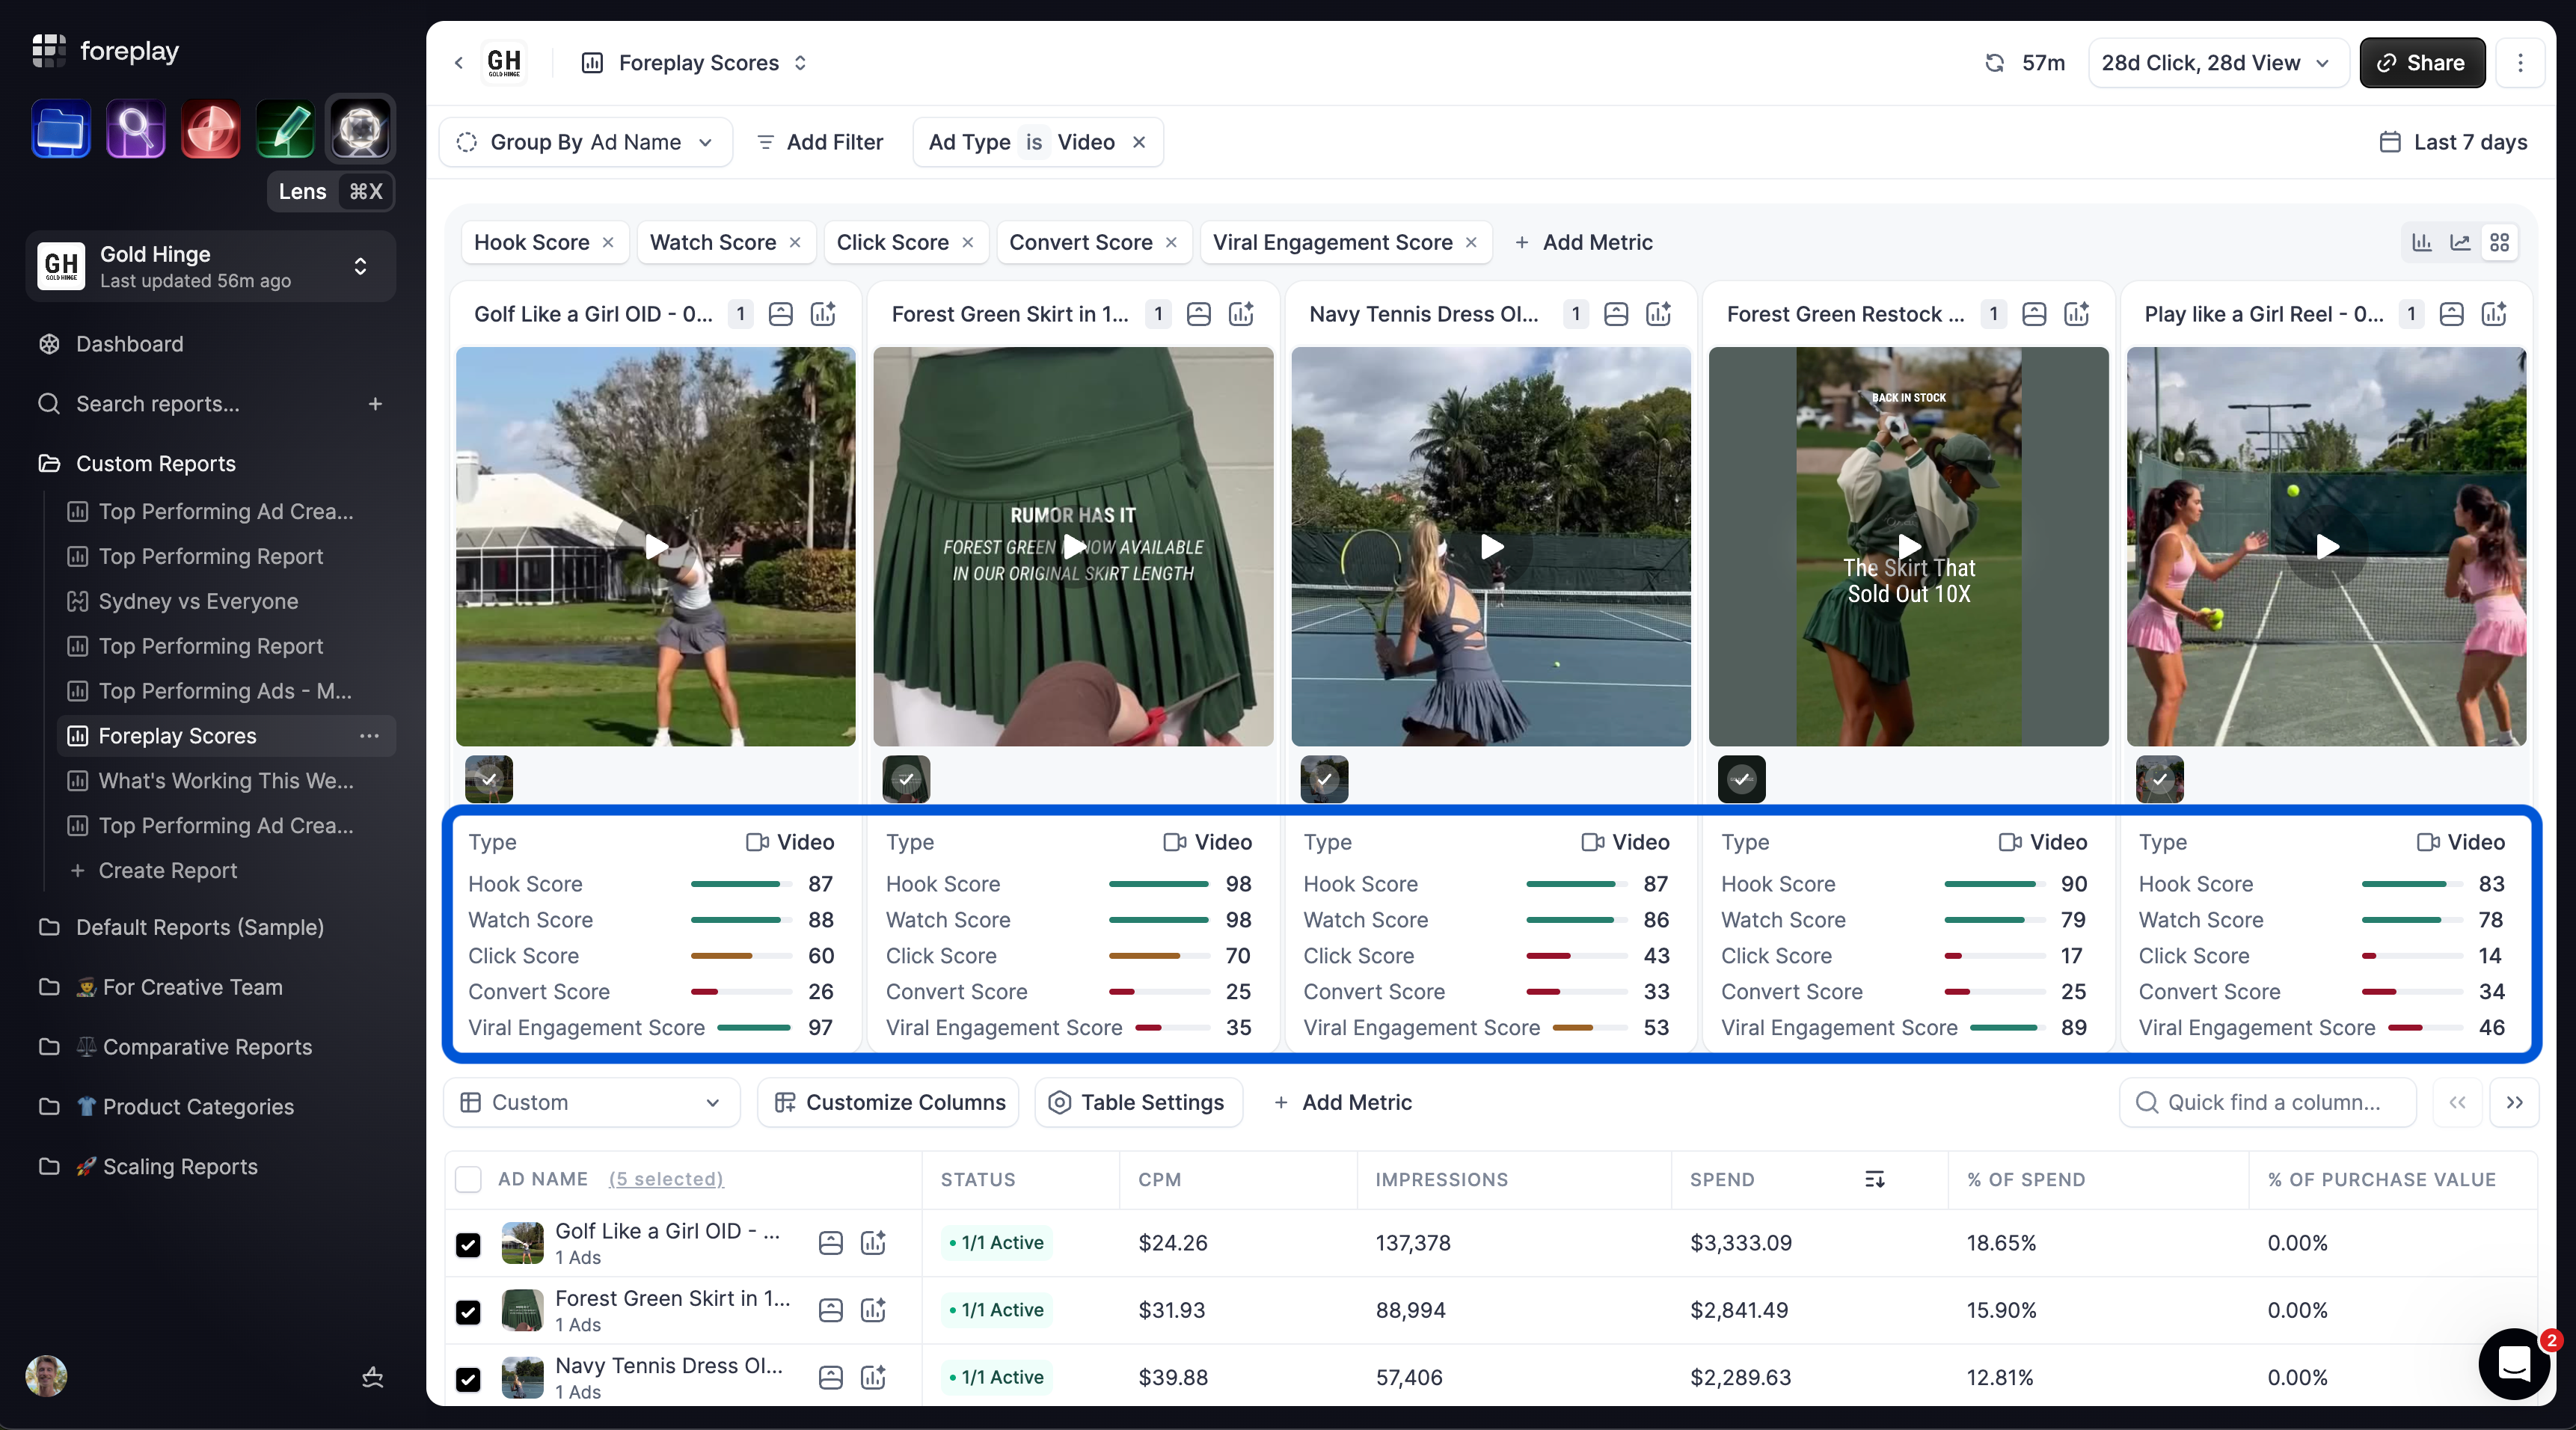Switch to line chart view icon

(x=2460, y=242)
